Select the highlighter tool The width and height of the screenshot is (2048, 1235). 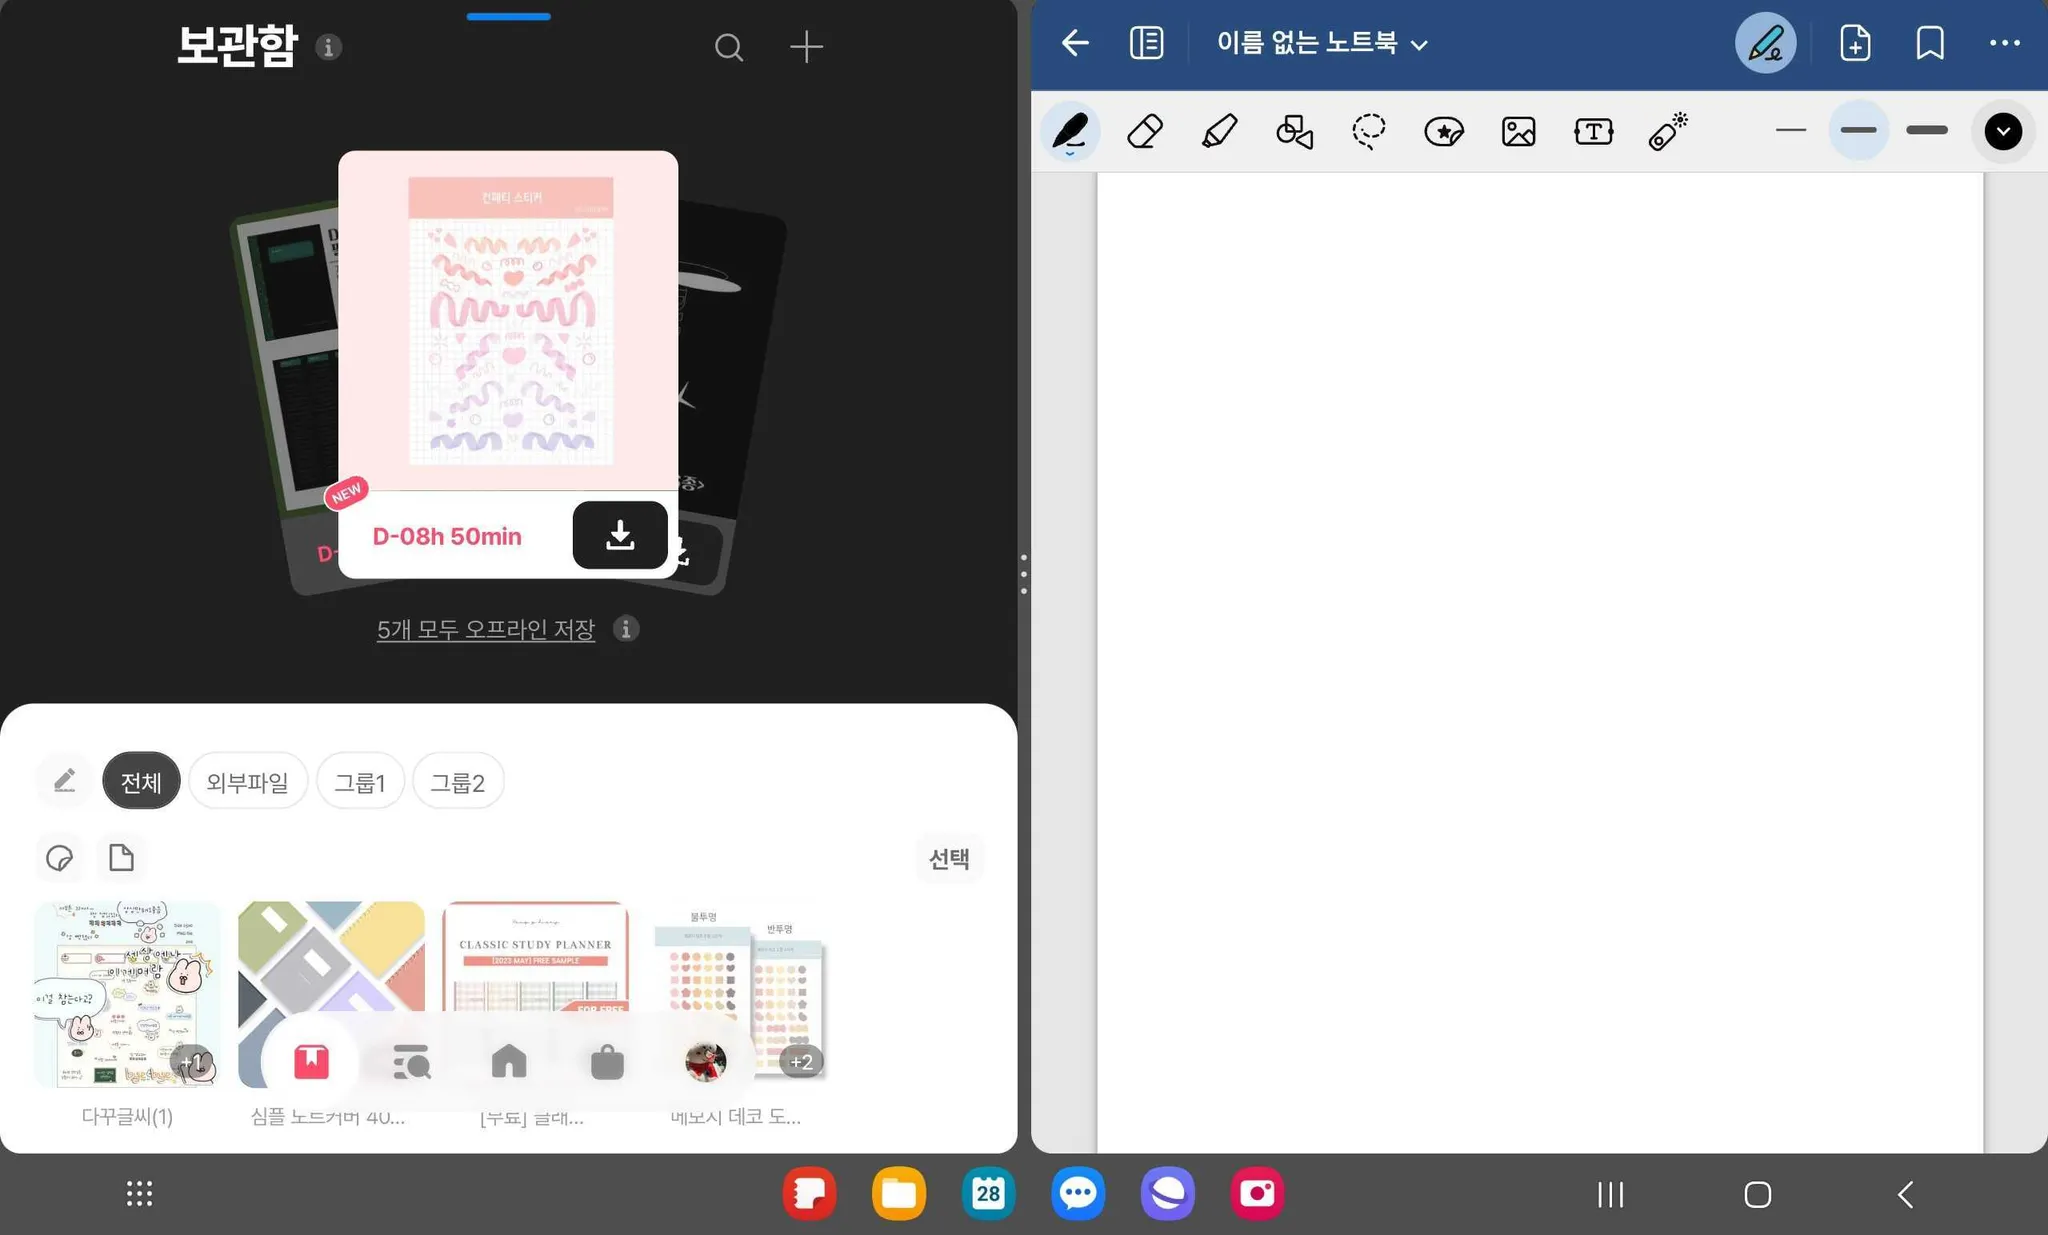point(1219,131)
